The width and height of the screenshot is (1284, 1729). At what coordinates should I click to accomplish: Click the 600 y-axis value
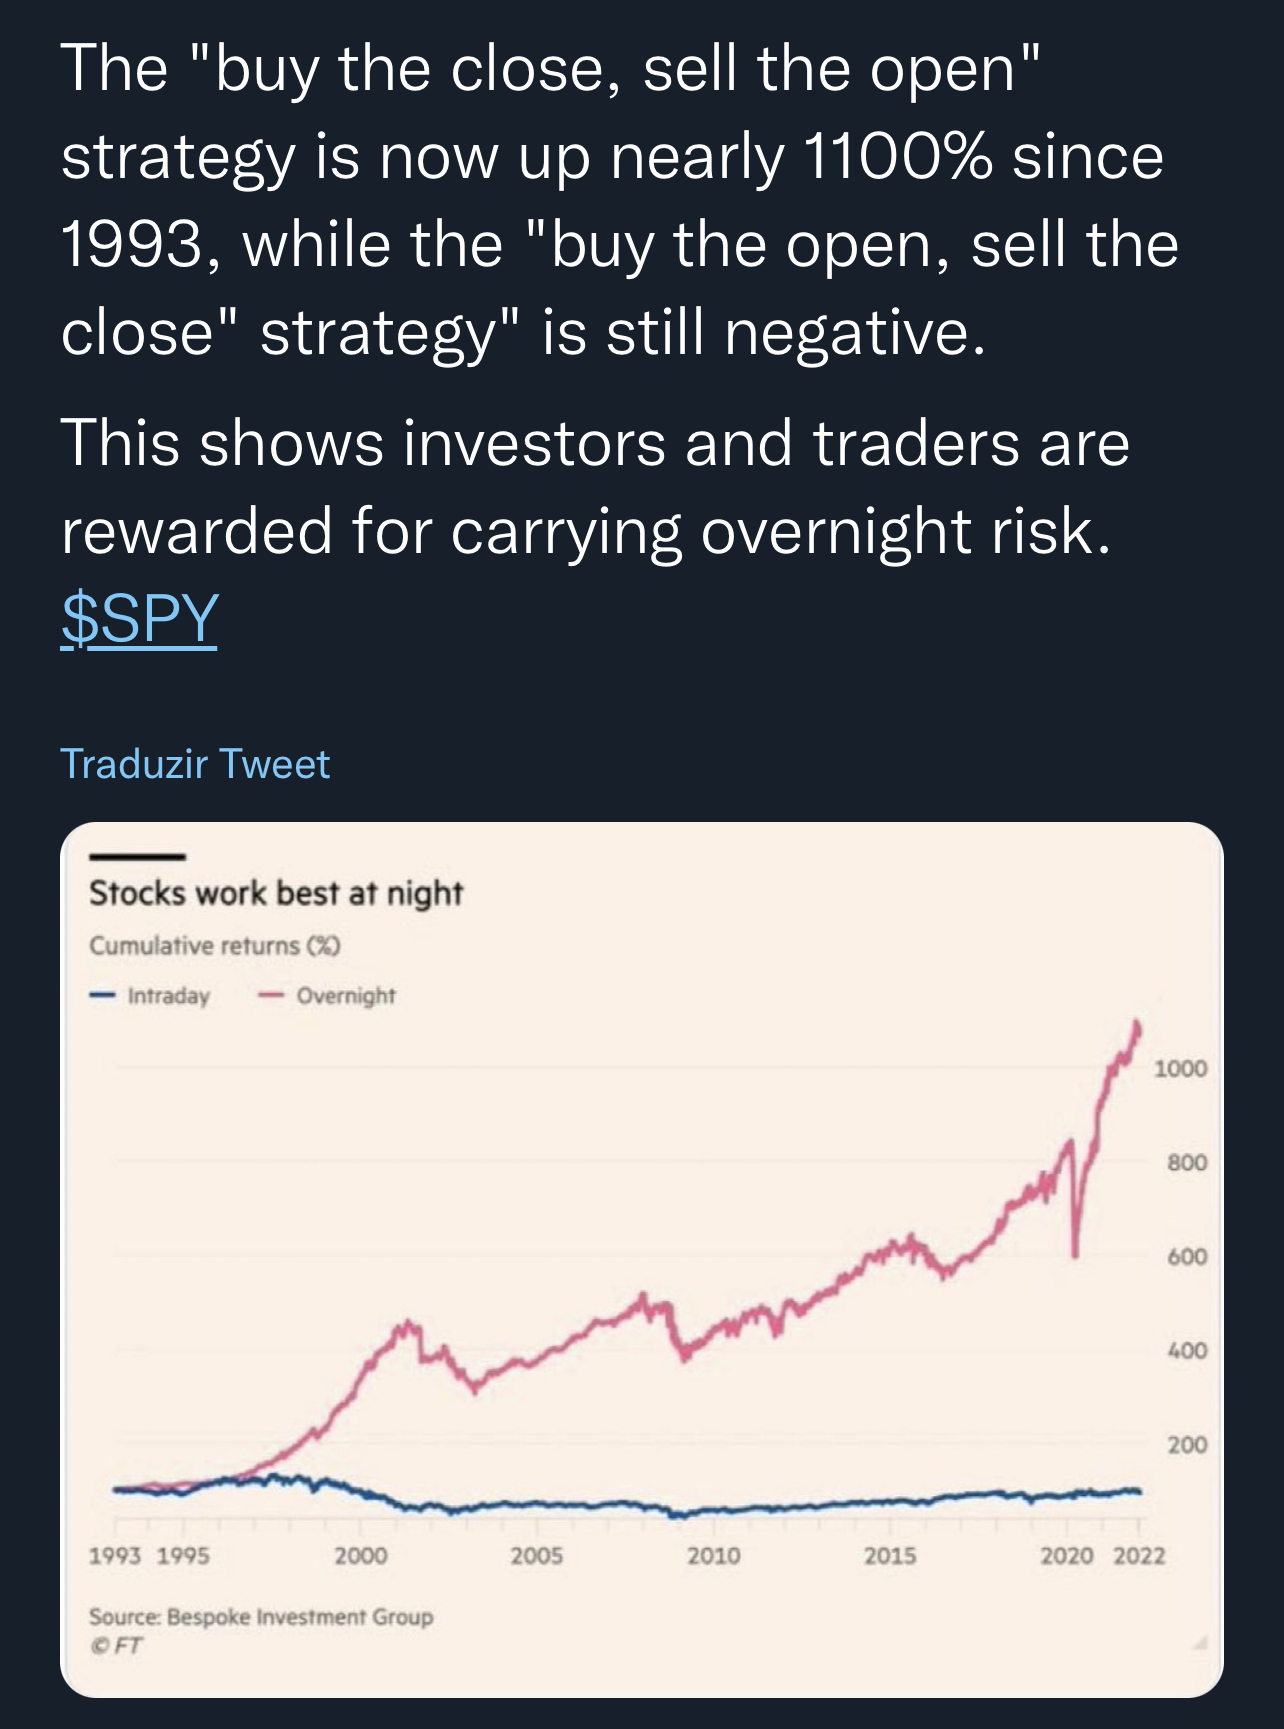[x=1187, y=1257]
